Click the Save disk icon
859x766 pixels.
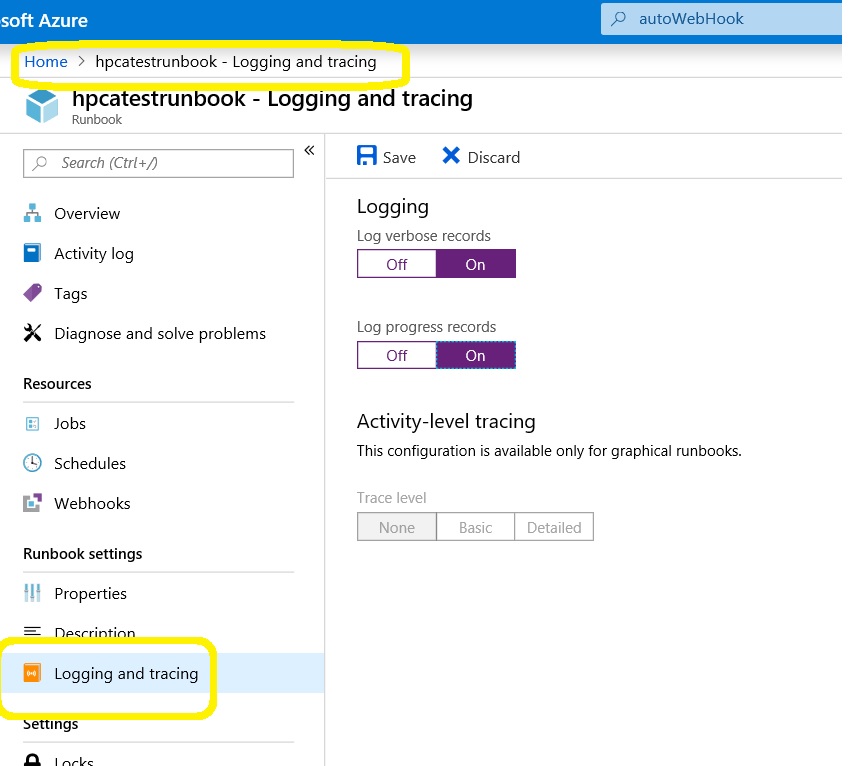[366, 156]
